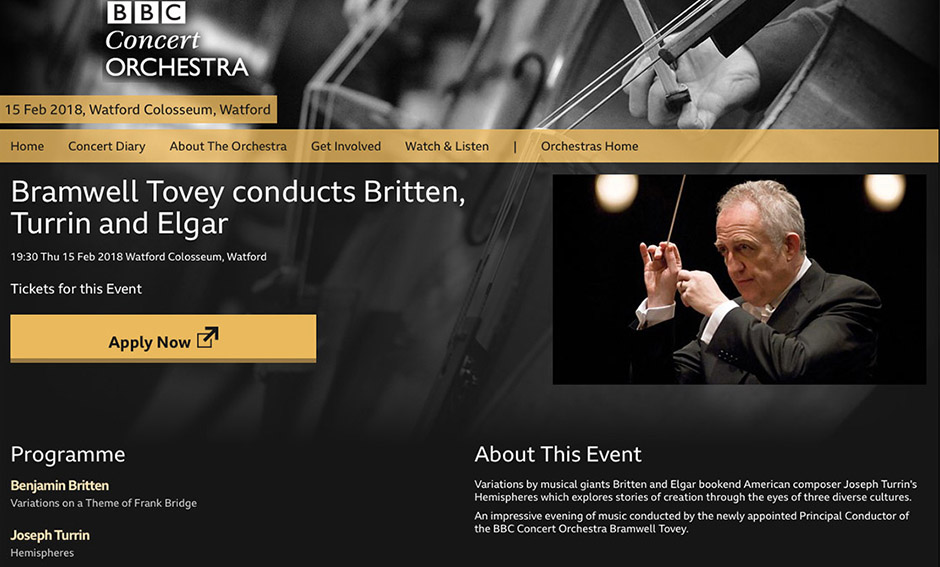Click the BBC logo blocks
Screen dimensions: 940x567
[x=146, y=12]
